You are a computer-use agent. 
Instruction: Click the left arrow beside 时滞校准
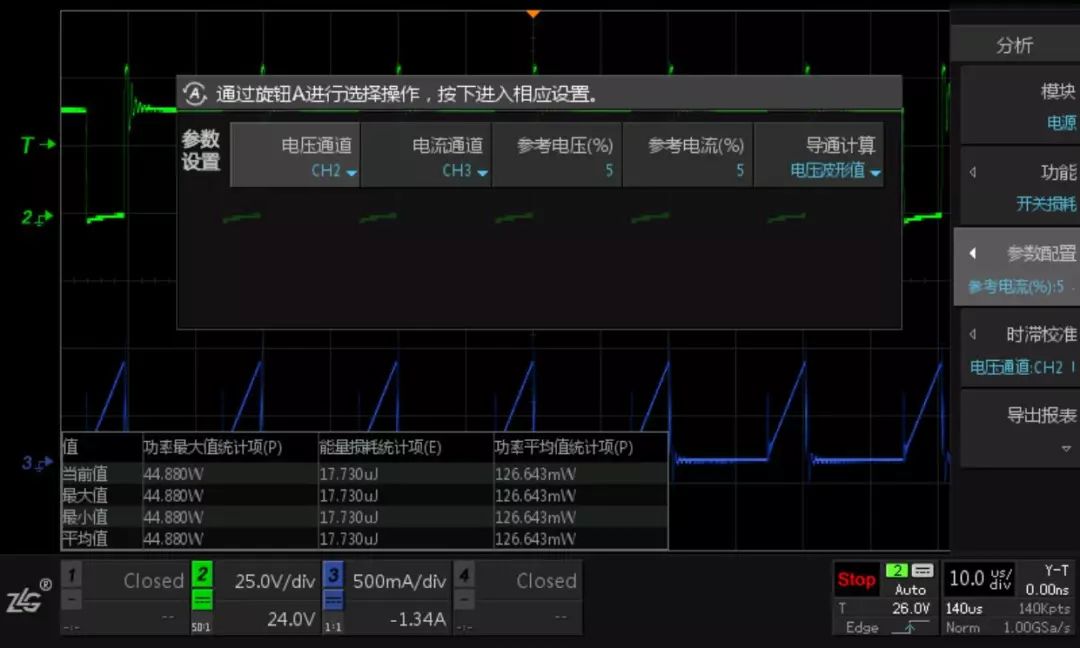click(973, 335)
